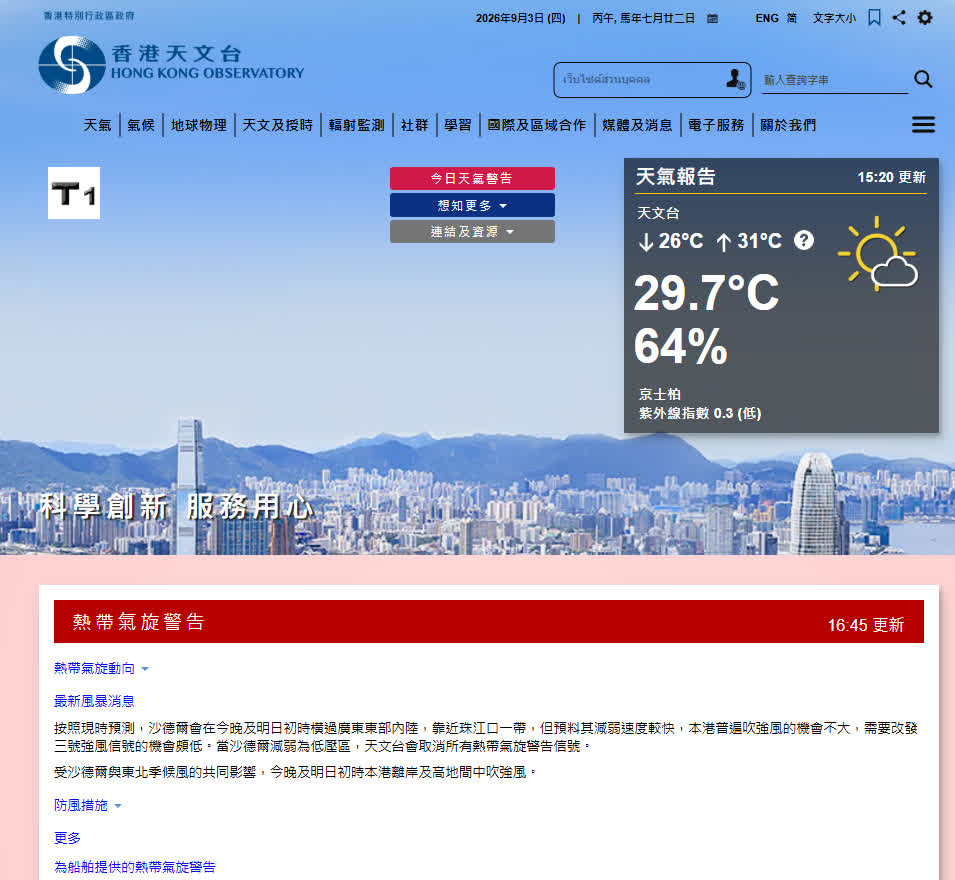Open the 地球物理 menu item
The image size is (955, 880).
(x=199, y=125)
